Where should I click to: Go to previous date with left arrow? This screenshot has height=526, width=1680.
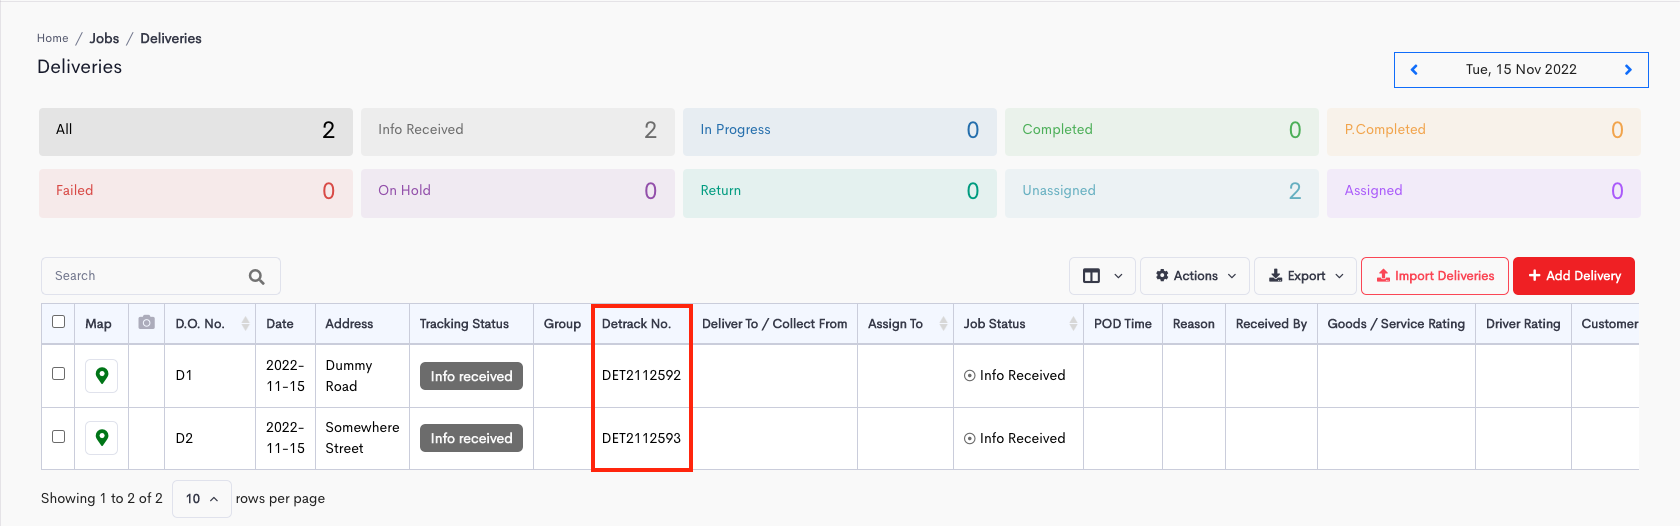1414,70
